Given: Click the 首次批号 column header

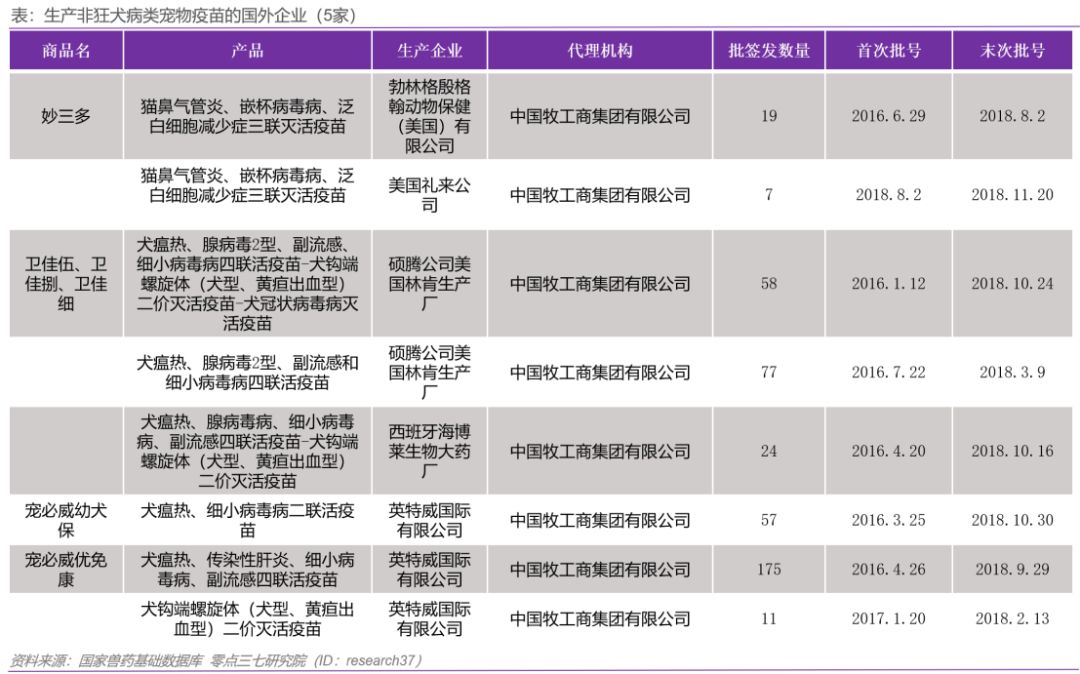Looking at the screenshot, I should click(888, 50).
